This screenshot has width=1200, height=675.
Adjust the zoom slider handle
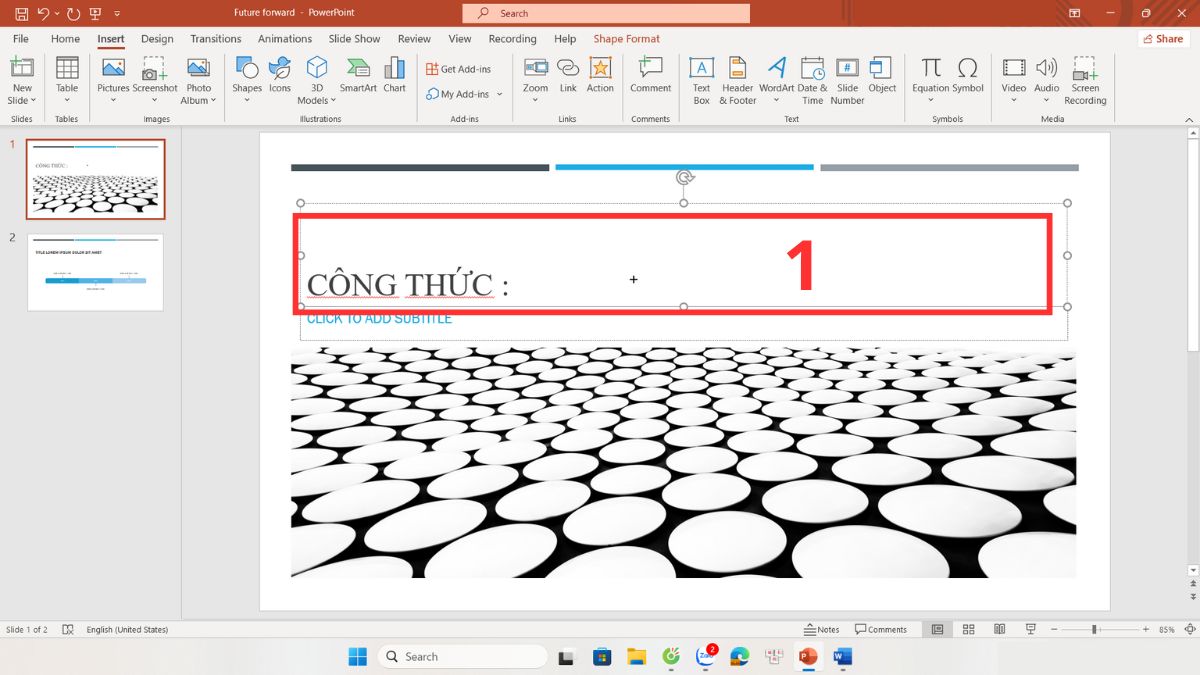point(1095,629)
